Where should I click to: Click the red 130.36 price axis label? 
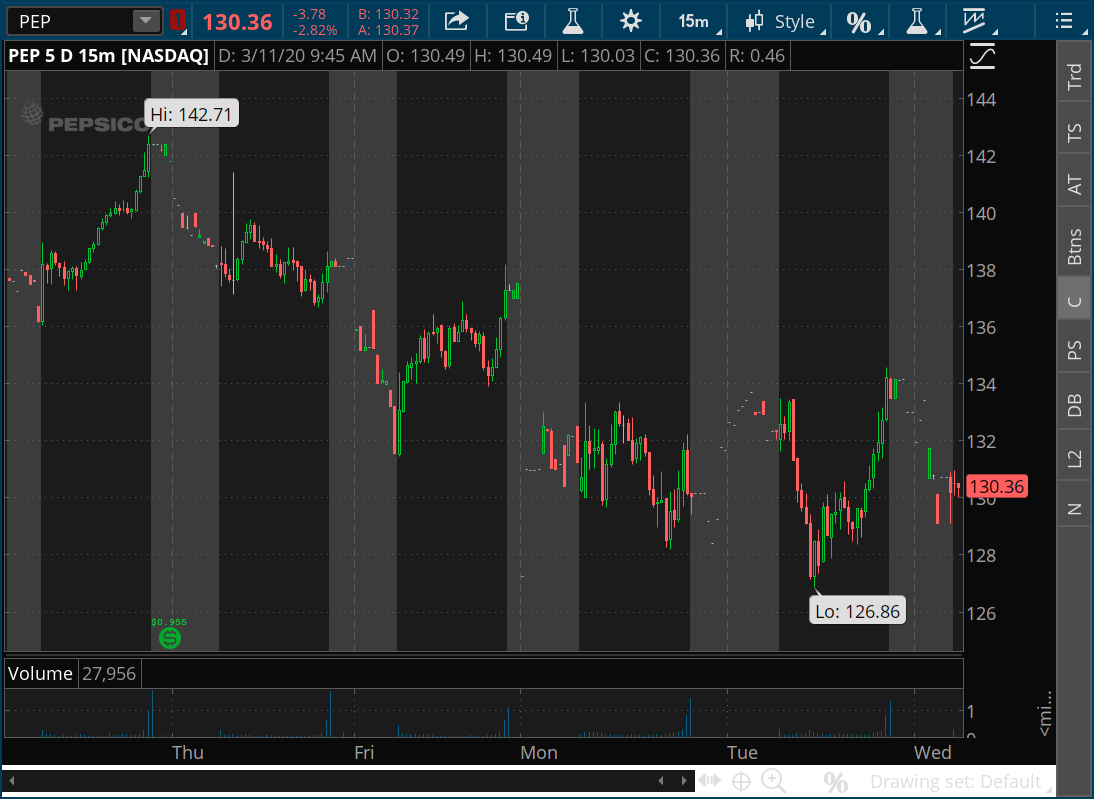pos(996,486)
